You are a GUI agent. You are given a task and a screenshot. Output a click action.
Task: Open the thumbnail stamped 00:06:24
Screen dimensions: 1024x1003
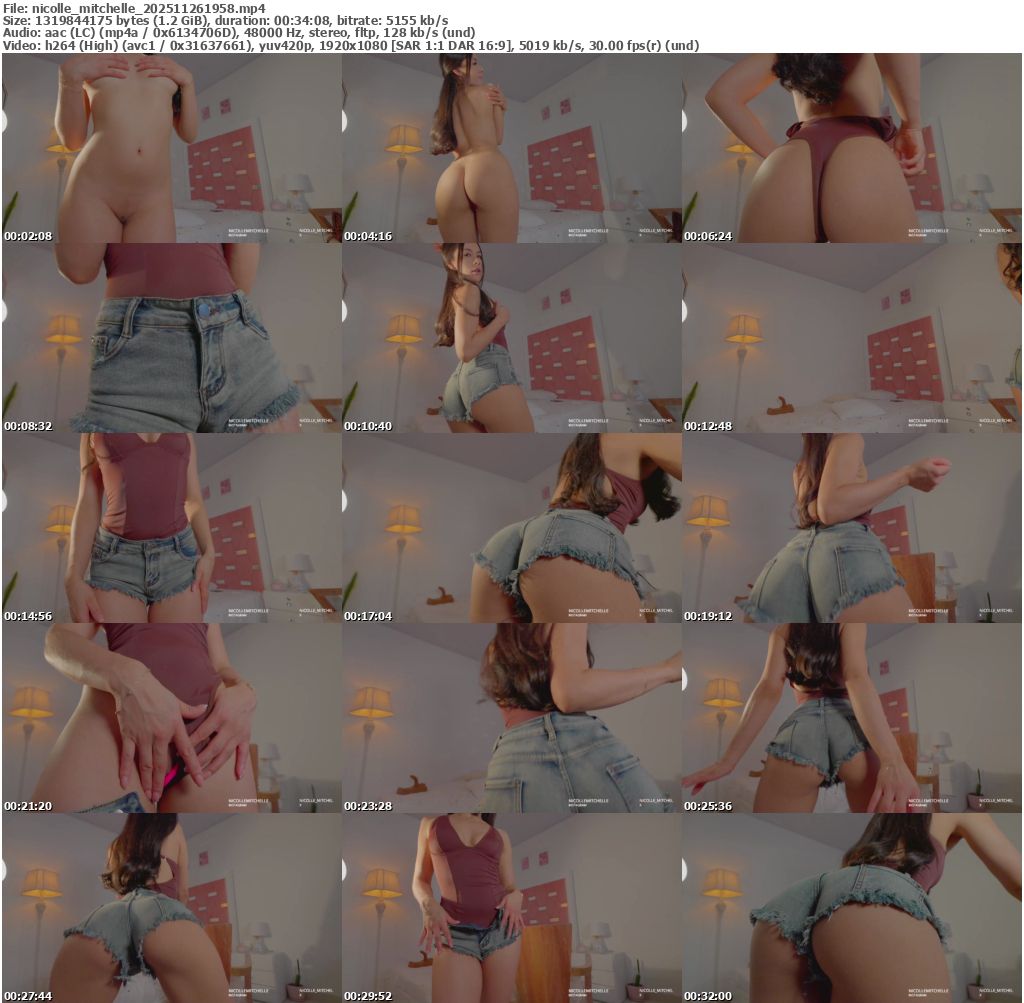click(x=852, y=148)
